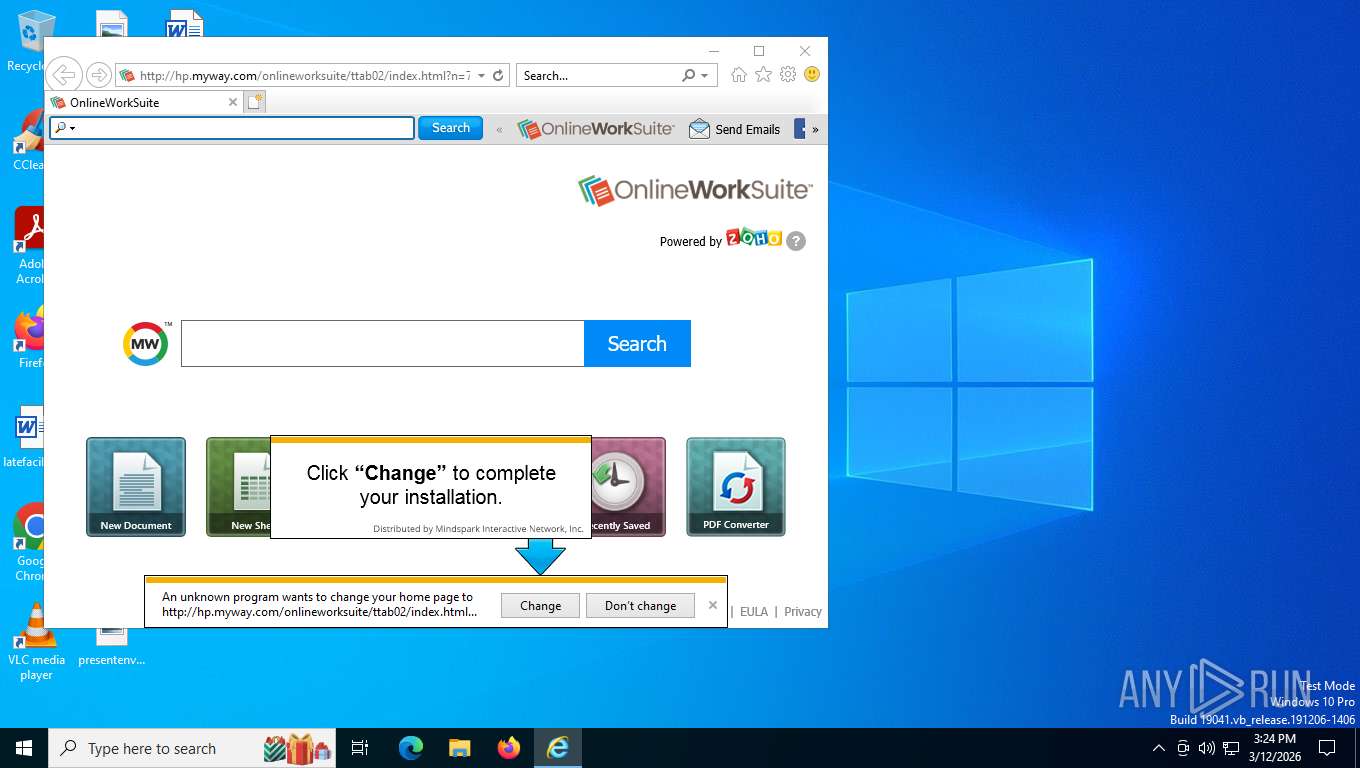The width and height of the screenshot is (1360, 768).
Task: Open the VLC media player desktop shortcut
Action: tap(36, 640)
